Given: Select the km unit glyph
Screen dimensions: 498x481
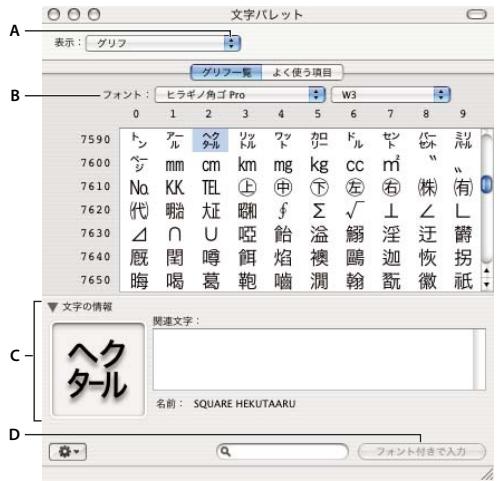Looking at the screenshot, I should pos(247,164).
